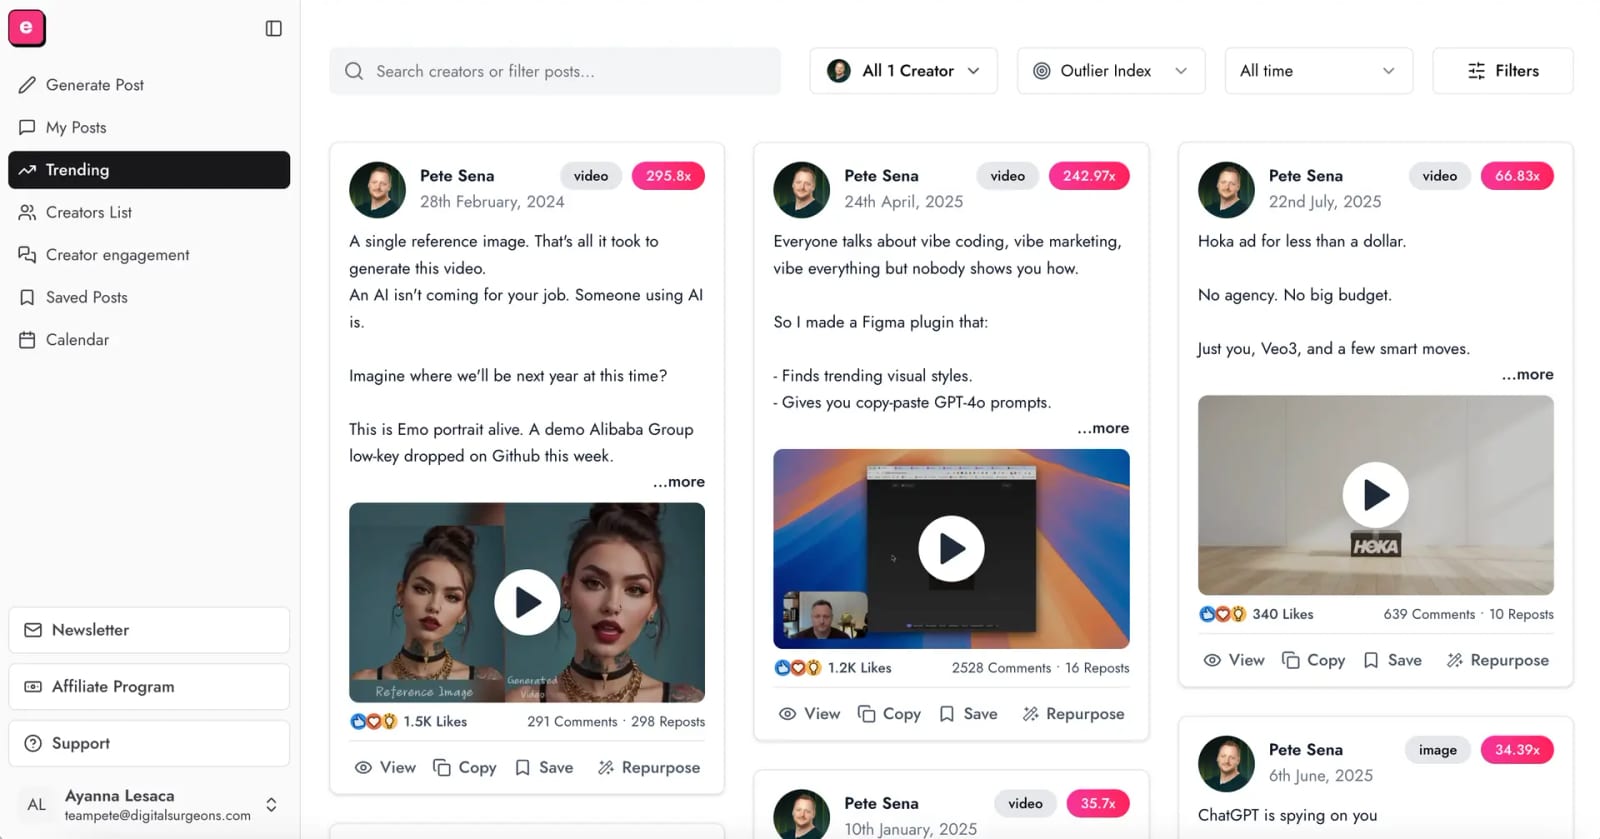Expand the Ayanna Lesaca account switcher
The image size is (1600, 839).
tap(271, 805)
